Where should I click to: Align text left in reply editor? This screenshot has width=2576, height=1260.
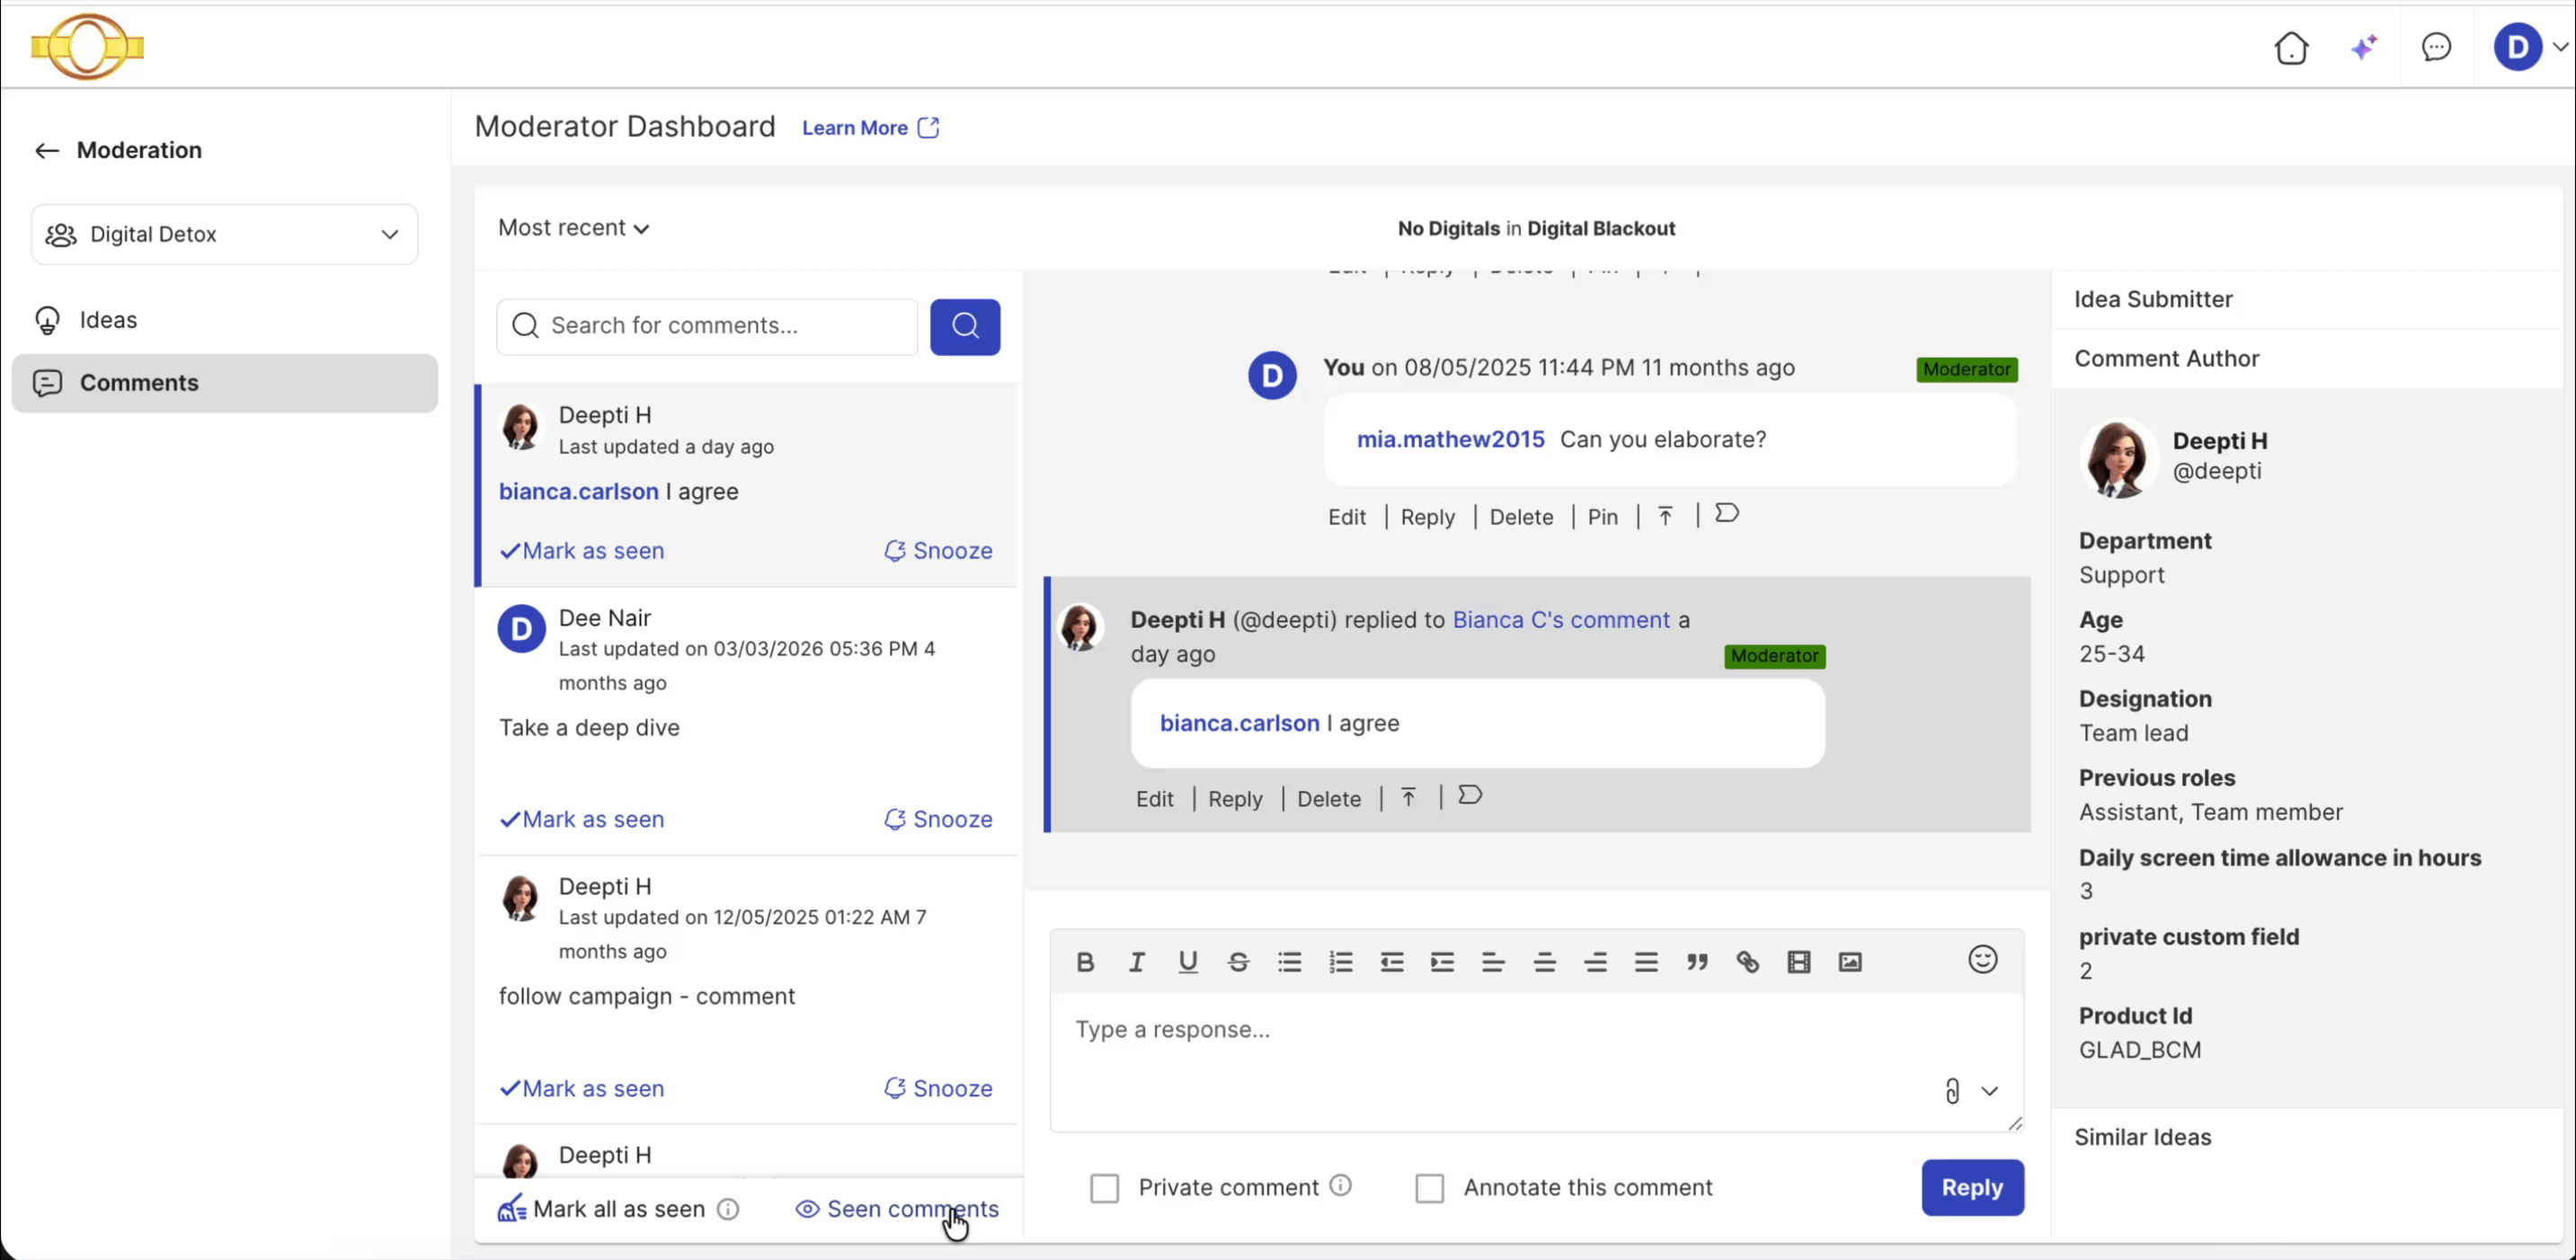tap(1493, 962)
